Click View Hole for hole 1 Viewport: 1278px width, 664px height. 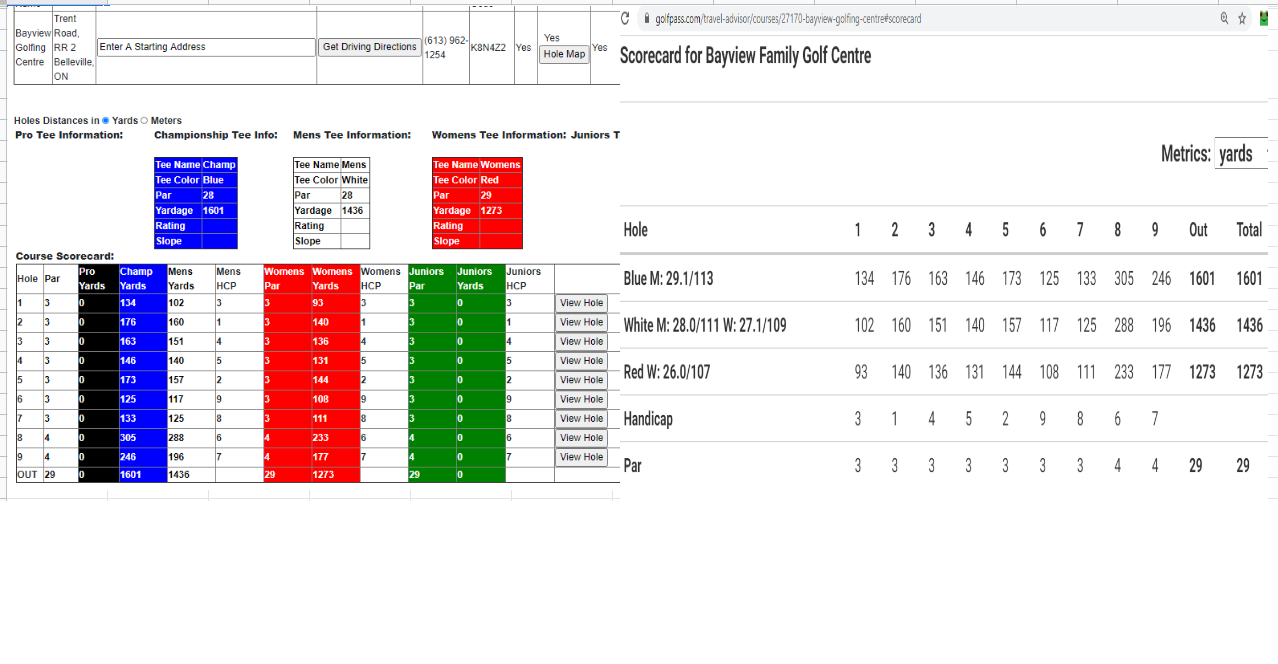click(x=582, y=303)
